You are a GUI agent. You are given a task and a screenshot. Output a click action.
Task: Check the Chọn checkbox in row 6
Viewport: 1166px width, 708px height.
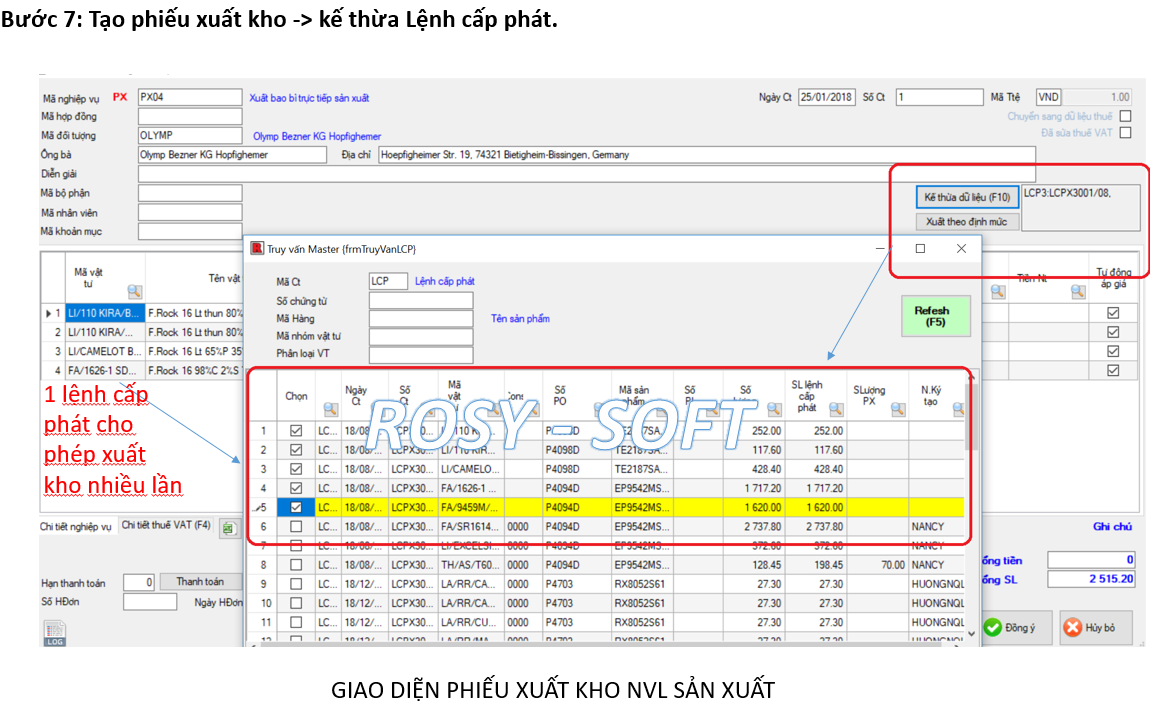(x=296, y=526)
